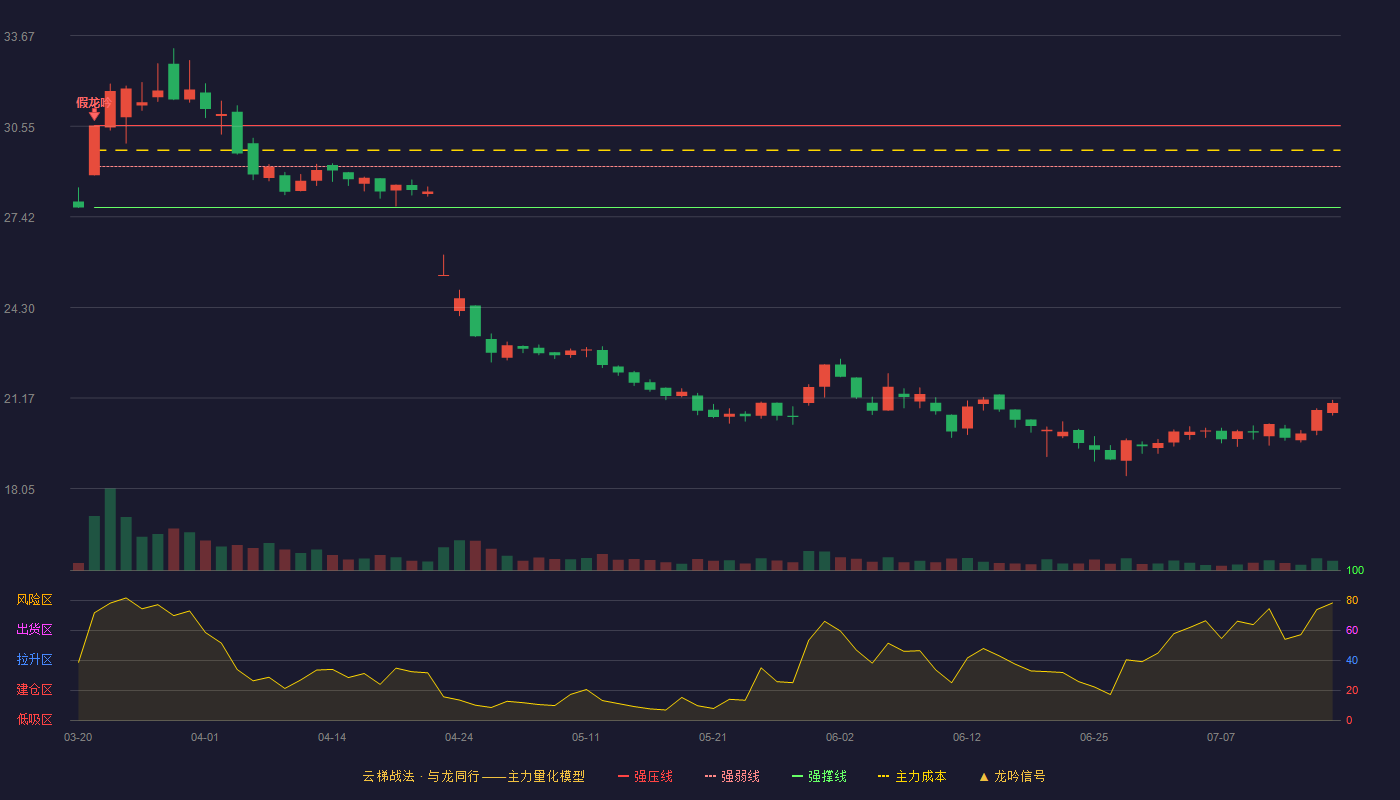The width and height of the screenshot is (1400, 800).
Task: Click the tall red candle under 假龙吟 marker
Action: tap(94, 150)
